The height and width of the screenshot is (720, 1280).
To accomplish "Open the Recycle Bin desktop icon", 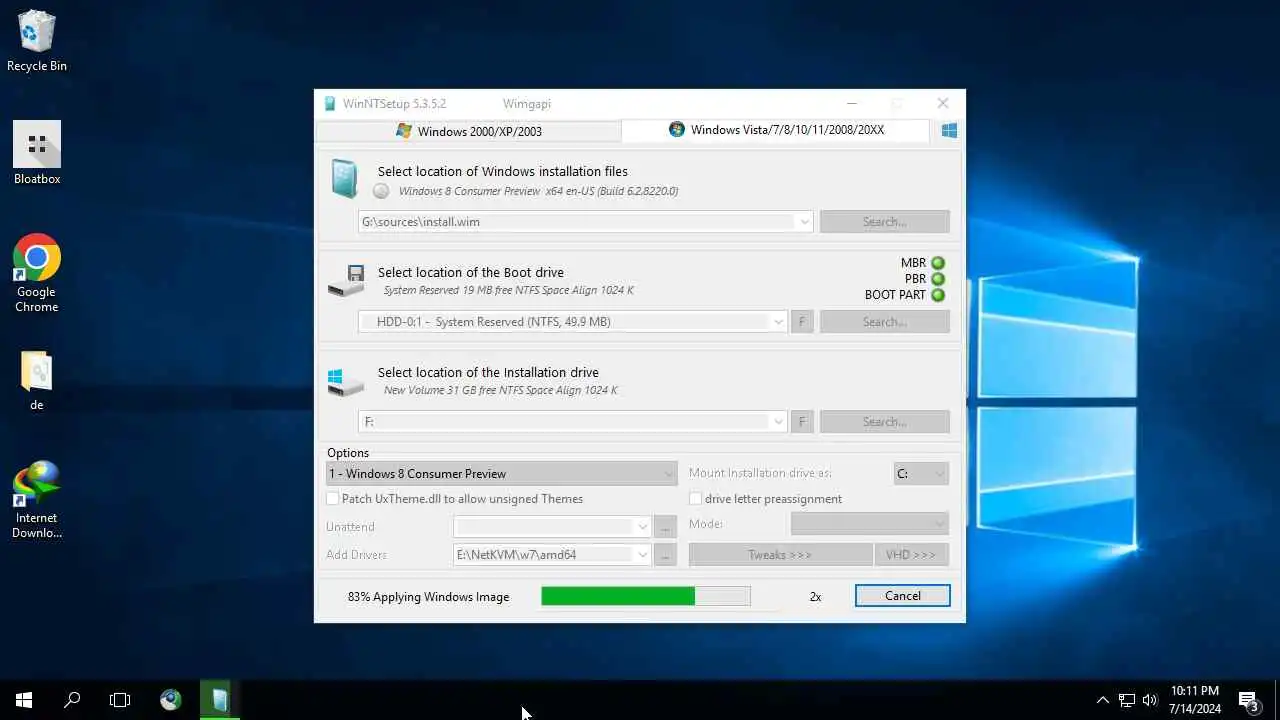I will click(37, 41).
